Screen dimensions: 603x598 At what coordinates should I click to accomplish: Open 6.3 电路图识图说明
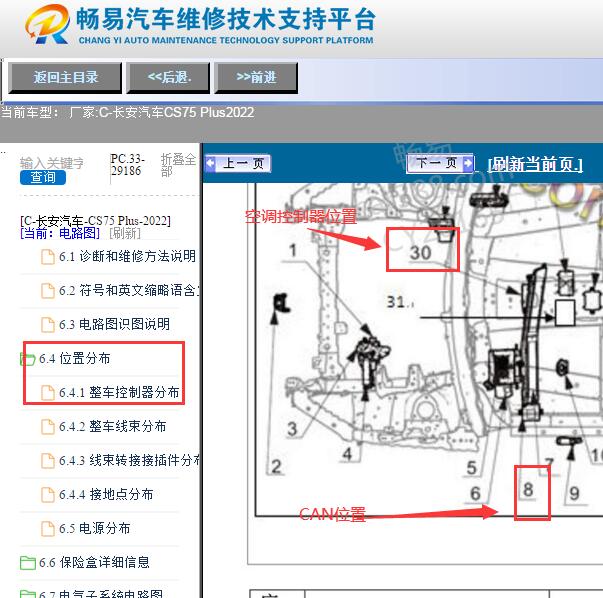point(114,324)
